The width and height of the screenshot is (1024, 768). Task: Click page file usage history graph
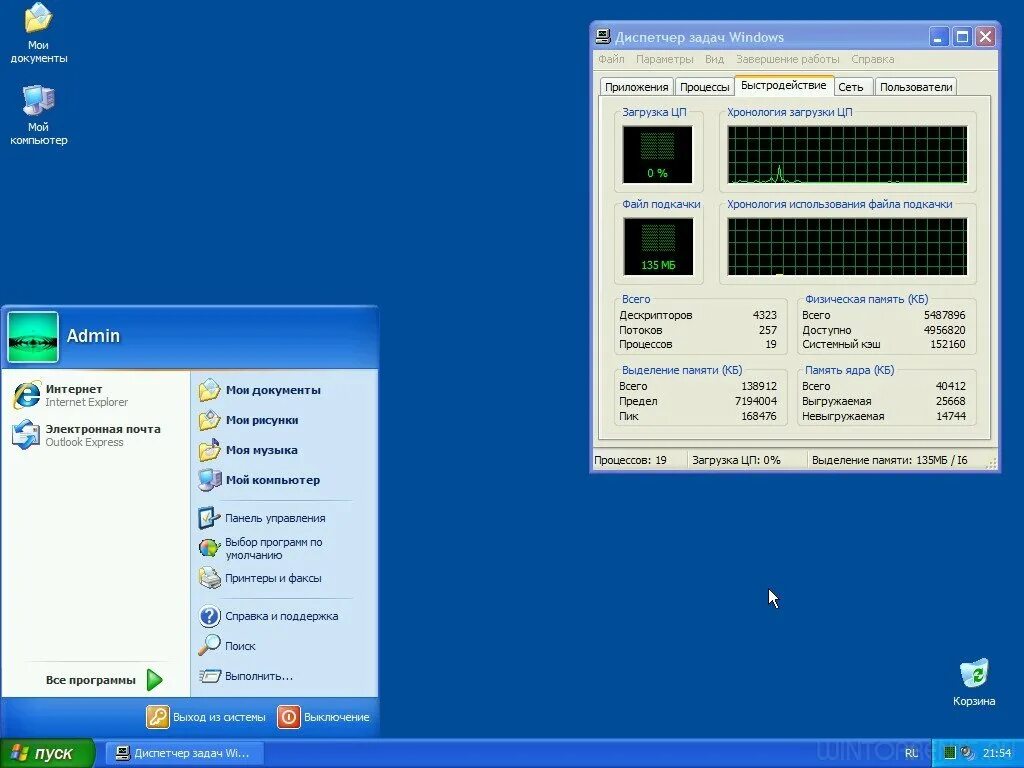pos(847,246)
